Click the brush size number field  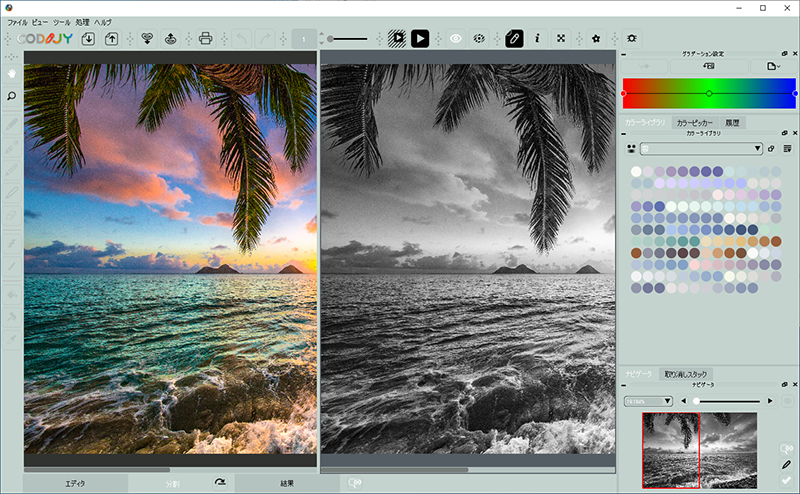304,39
